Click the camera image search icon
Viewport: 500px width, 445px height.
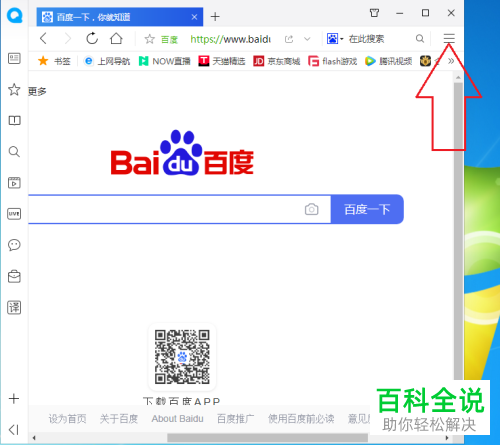tap(312, 209)
